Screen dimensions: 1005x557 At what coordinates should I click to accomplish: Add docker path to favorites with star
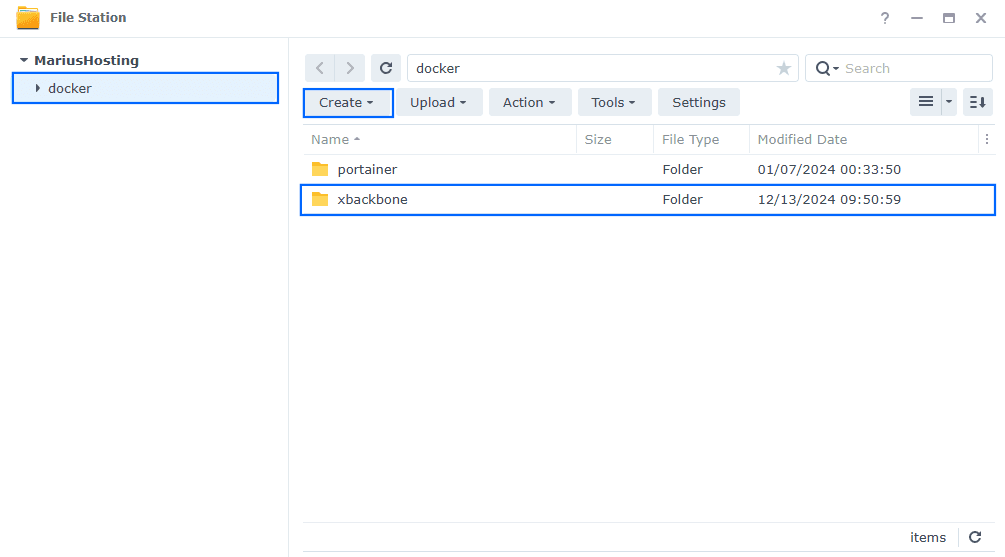click(x=783, y=69)
